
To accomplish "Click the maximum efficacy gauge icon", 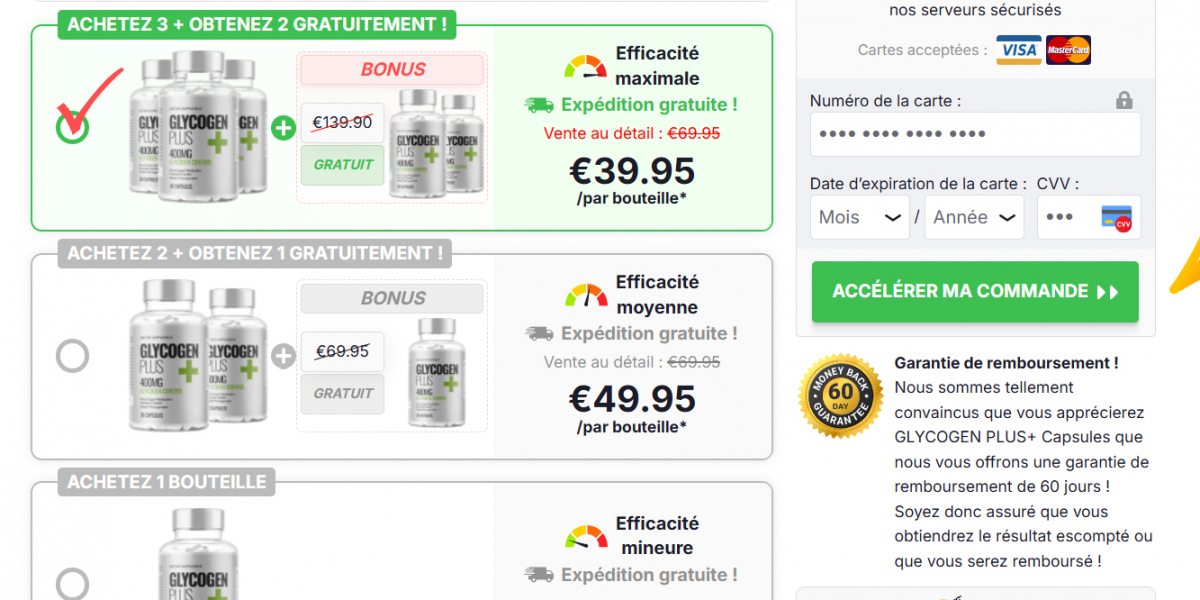I will tap(585, 66).
